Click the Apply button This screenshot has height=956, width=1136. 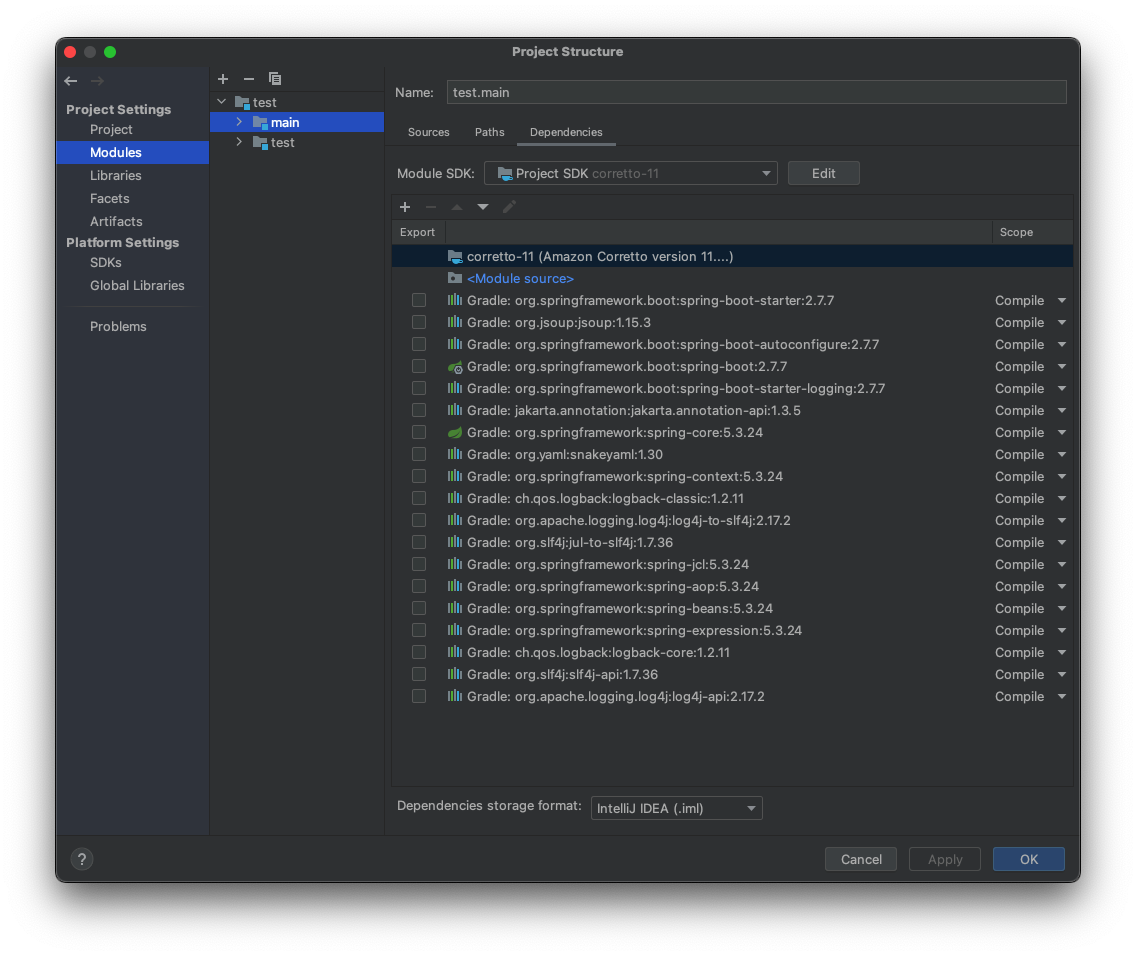click(x=945, y=859)
